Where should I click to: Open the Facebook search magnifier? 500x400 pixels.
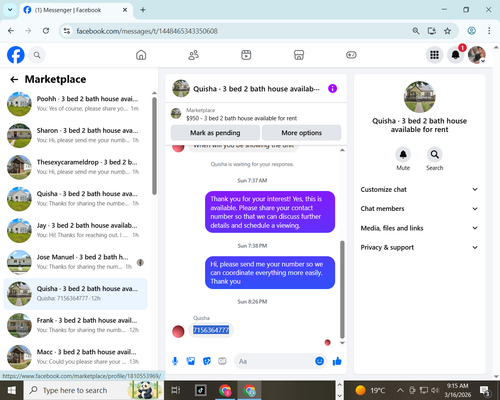pyautogui.click(x=37, y=55)
